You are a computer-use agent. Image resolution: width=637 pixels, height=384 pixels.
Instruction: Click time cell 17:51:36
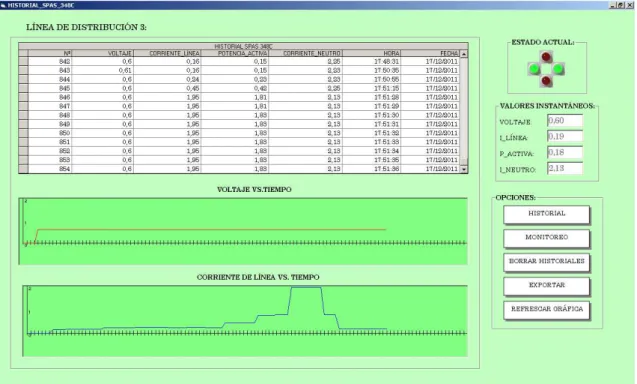tap(372, 169)
